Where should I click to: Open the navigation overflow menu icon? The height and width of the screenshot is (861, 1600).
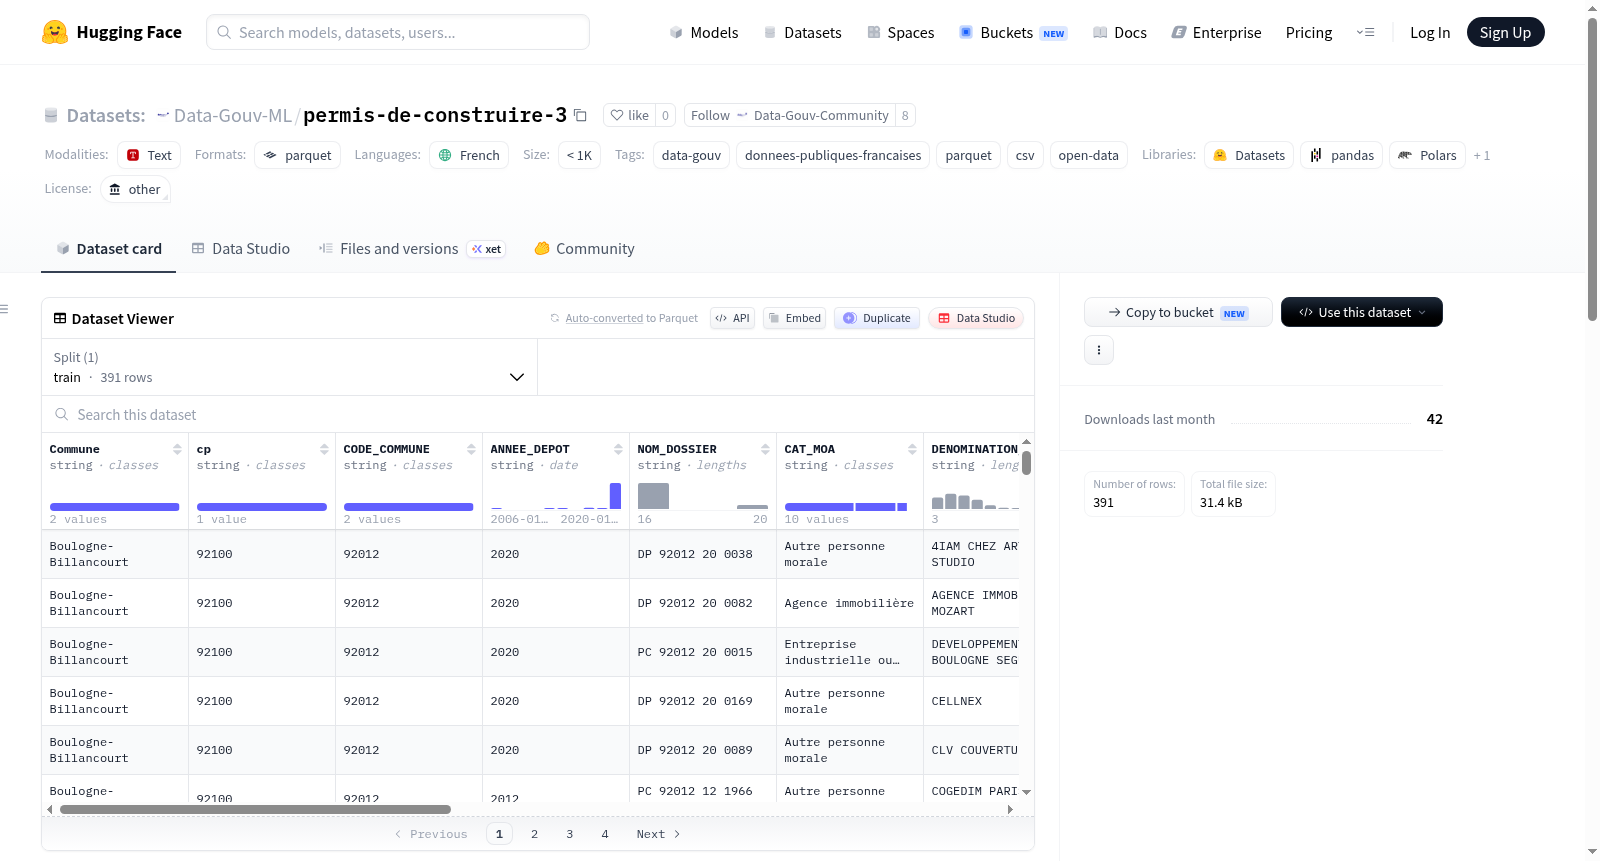point(1365,32)
